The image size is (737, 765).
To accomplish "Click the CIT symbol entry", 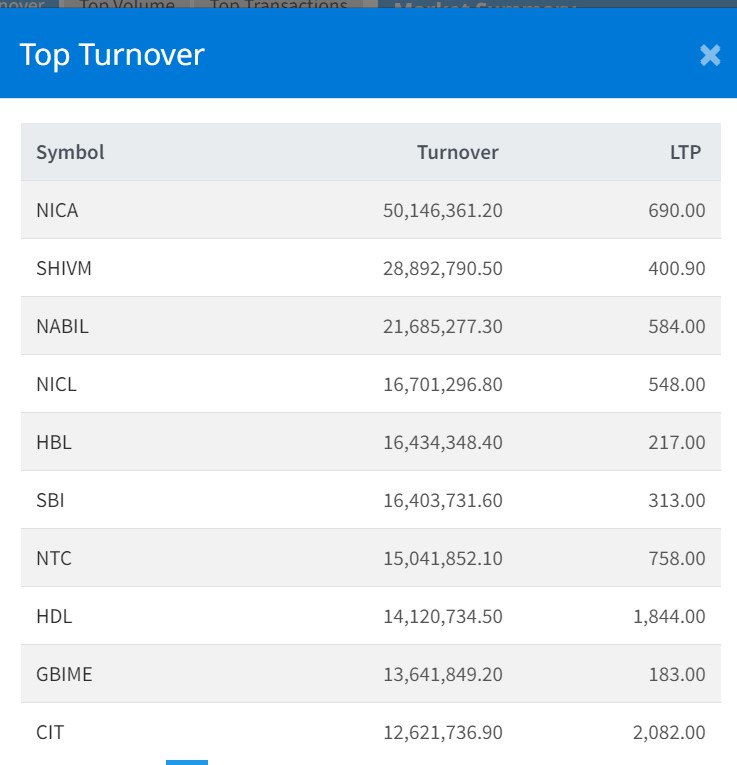I will [x=50, y=733].
